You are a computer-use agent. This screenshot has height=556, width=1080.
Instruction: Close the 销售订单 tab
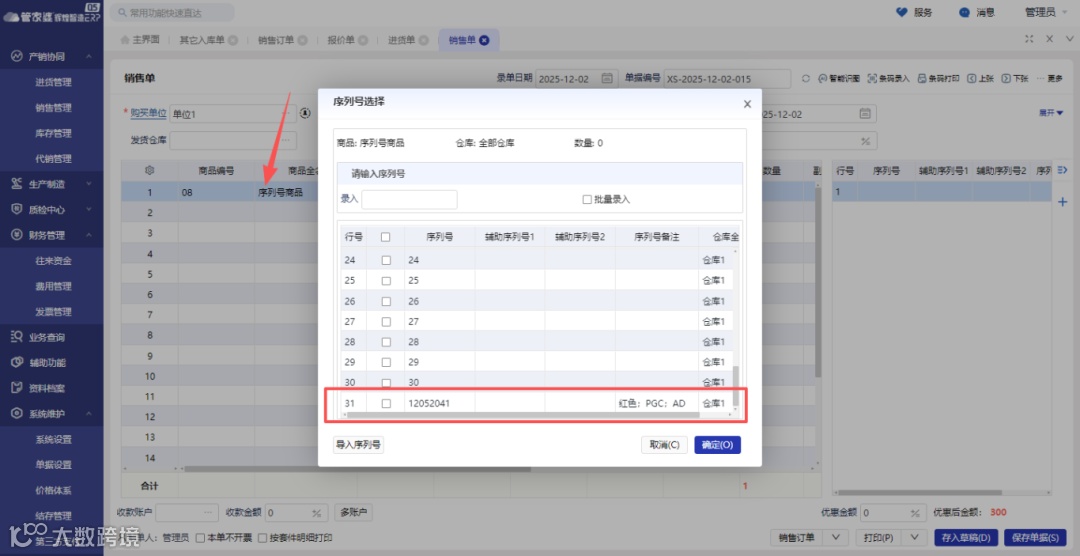[302, 40]
